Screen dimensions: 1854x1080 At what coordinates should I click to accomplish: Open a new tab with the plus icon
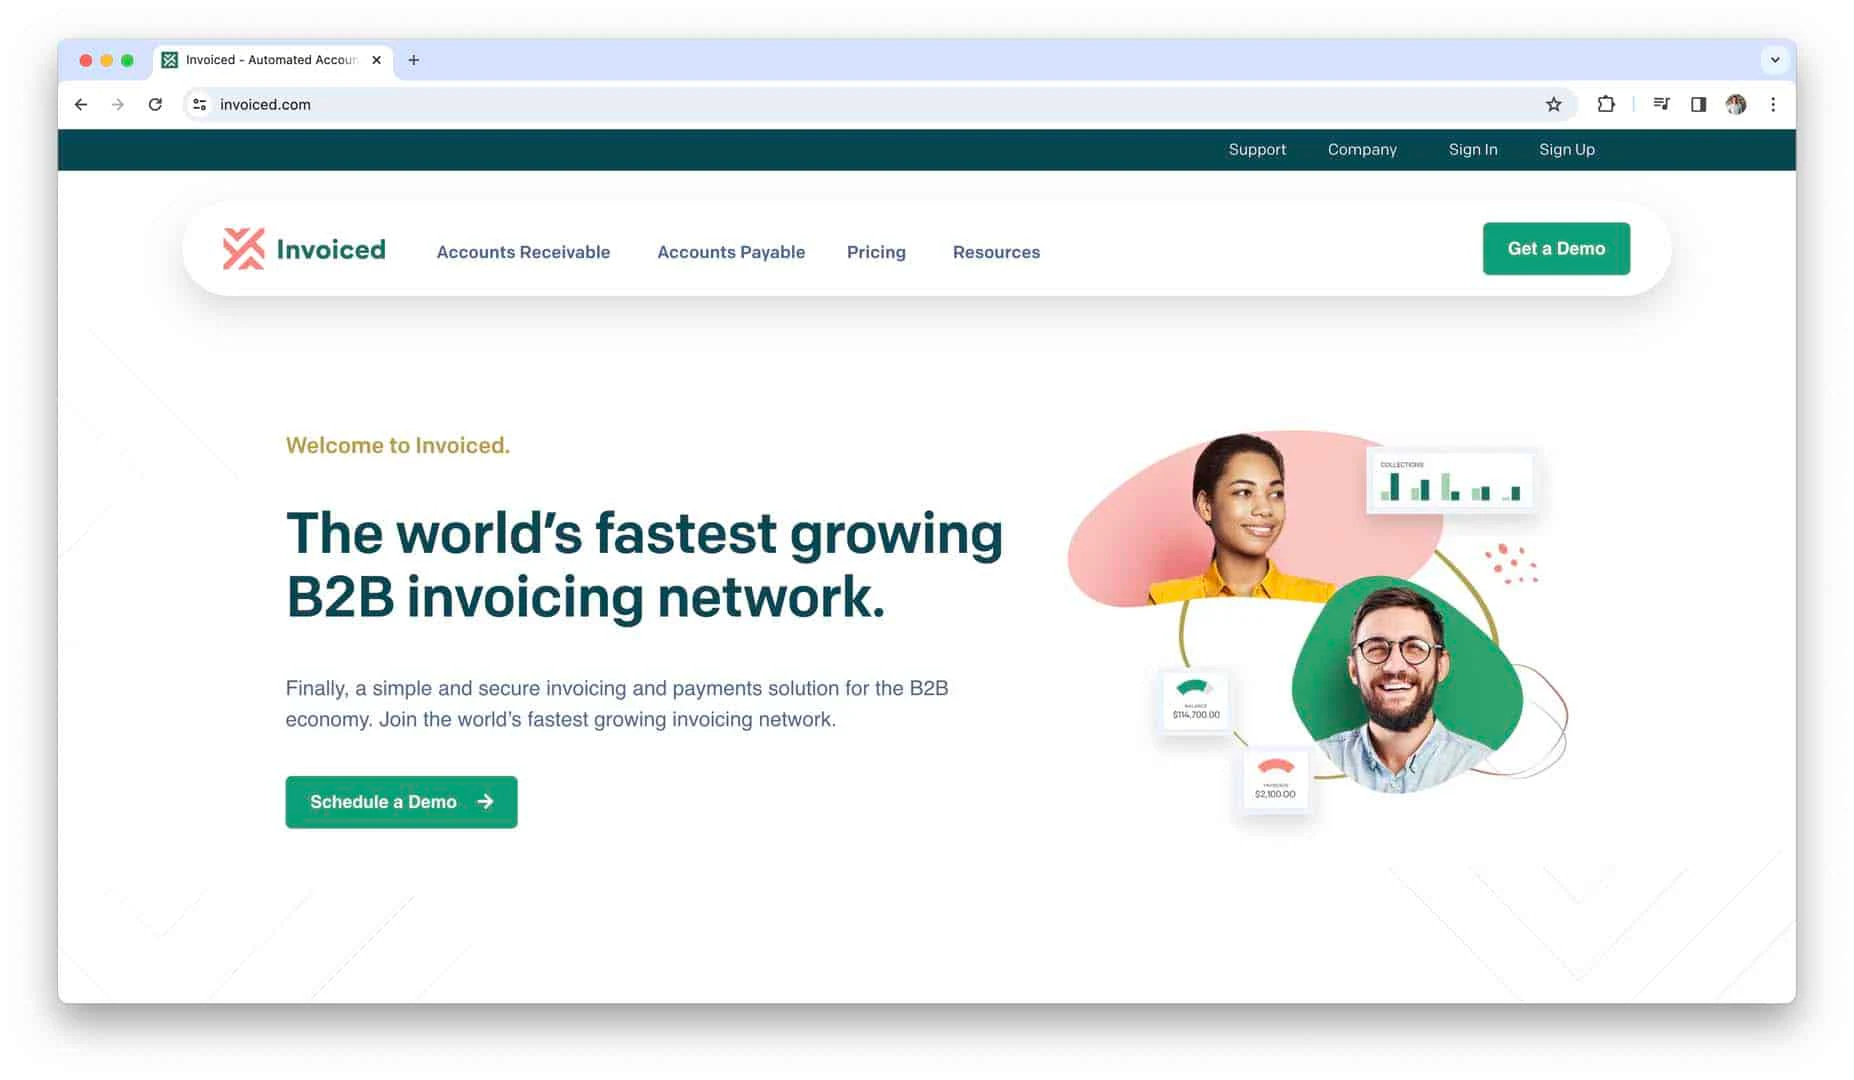(x=413, y=60)
